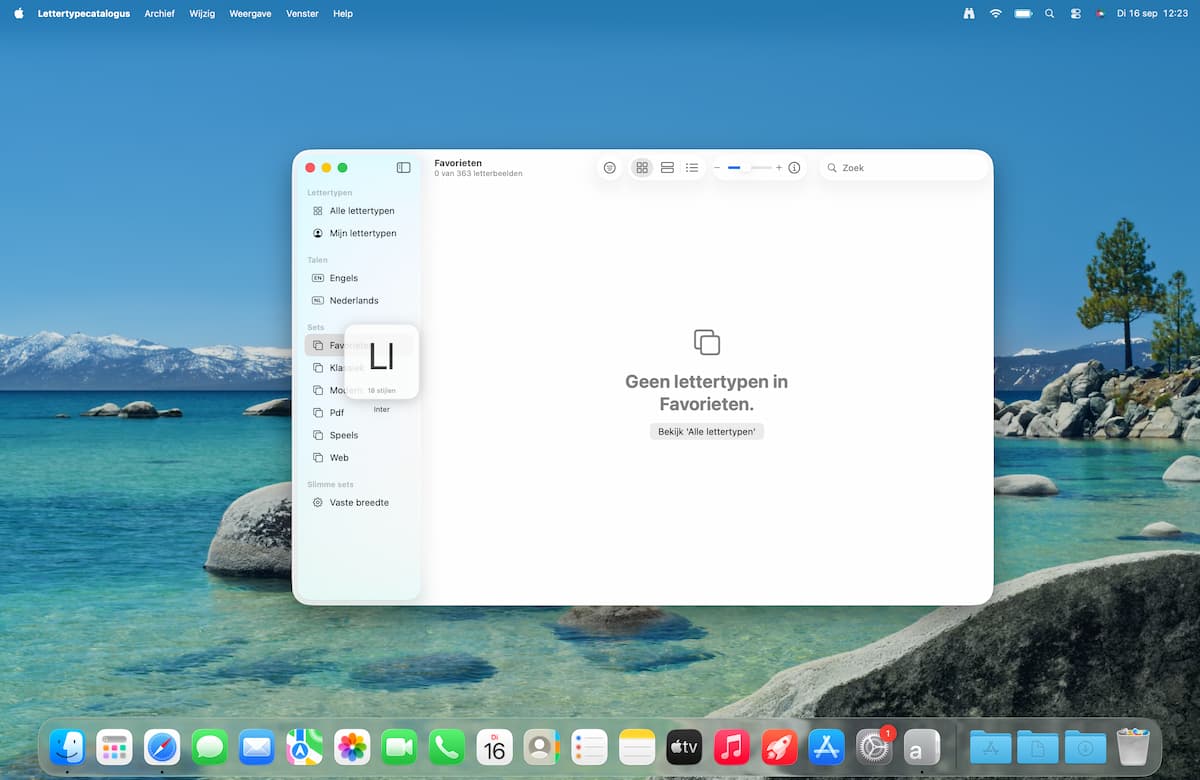Switch to list view
The image size is (1200, 780).
pyautogui.click(x=692, y=168)
